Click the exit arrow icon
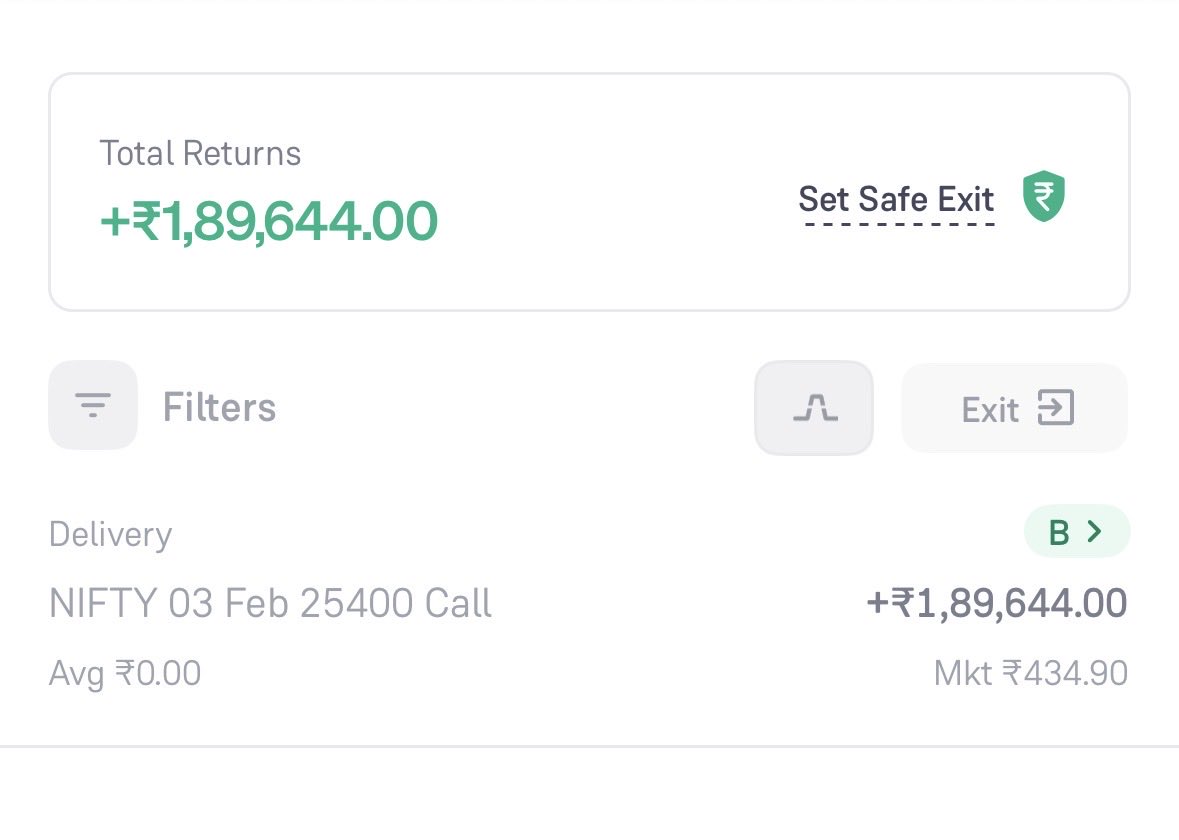This screenshot has width=1179, height=840. click(x=1055, y=408)
